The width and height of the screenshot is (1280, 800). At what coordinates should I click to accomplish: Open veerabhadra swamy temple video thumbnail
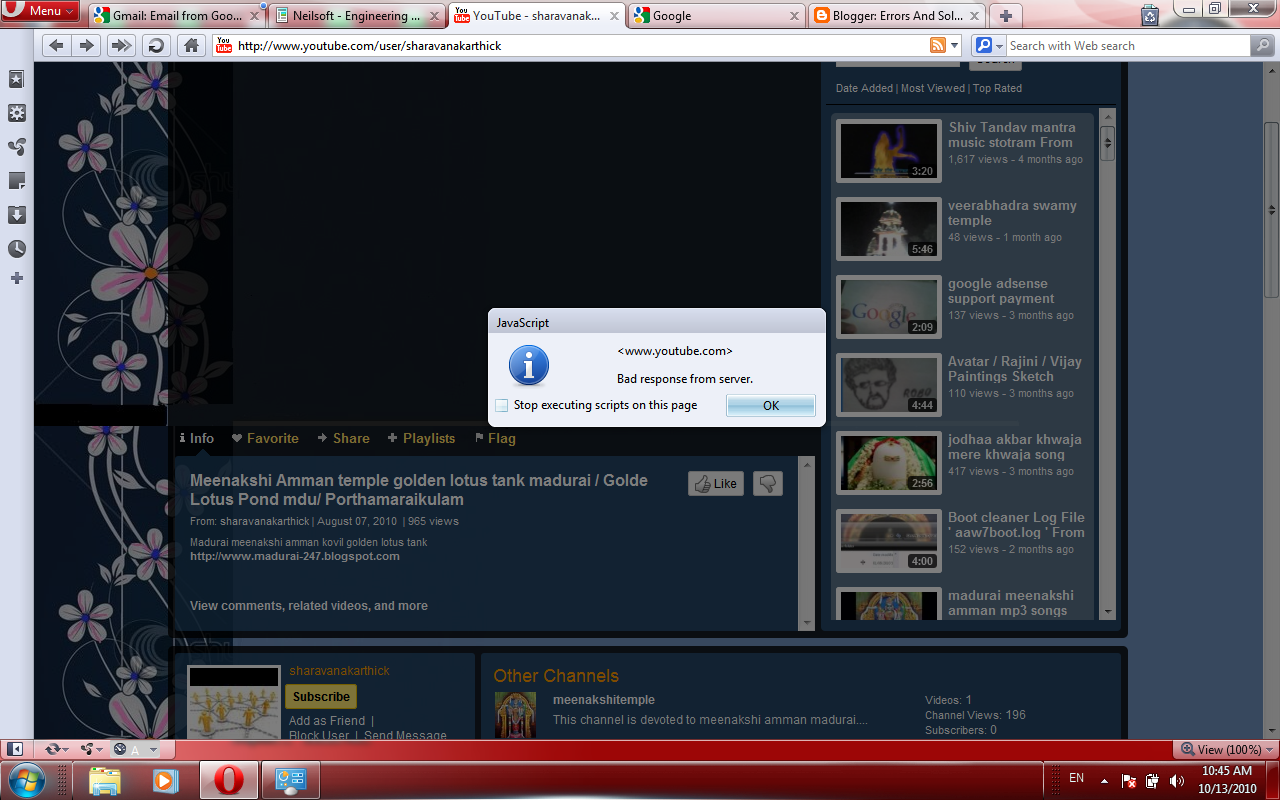pyautogui.click(x=888, y=228)
